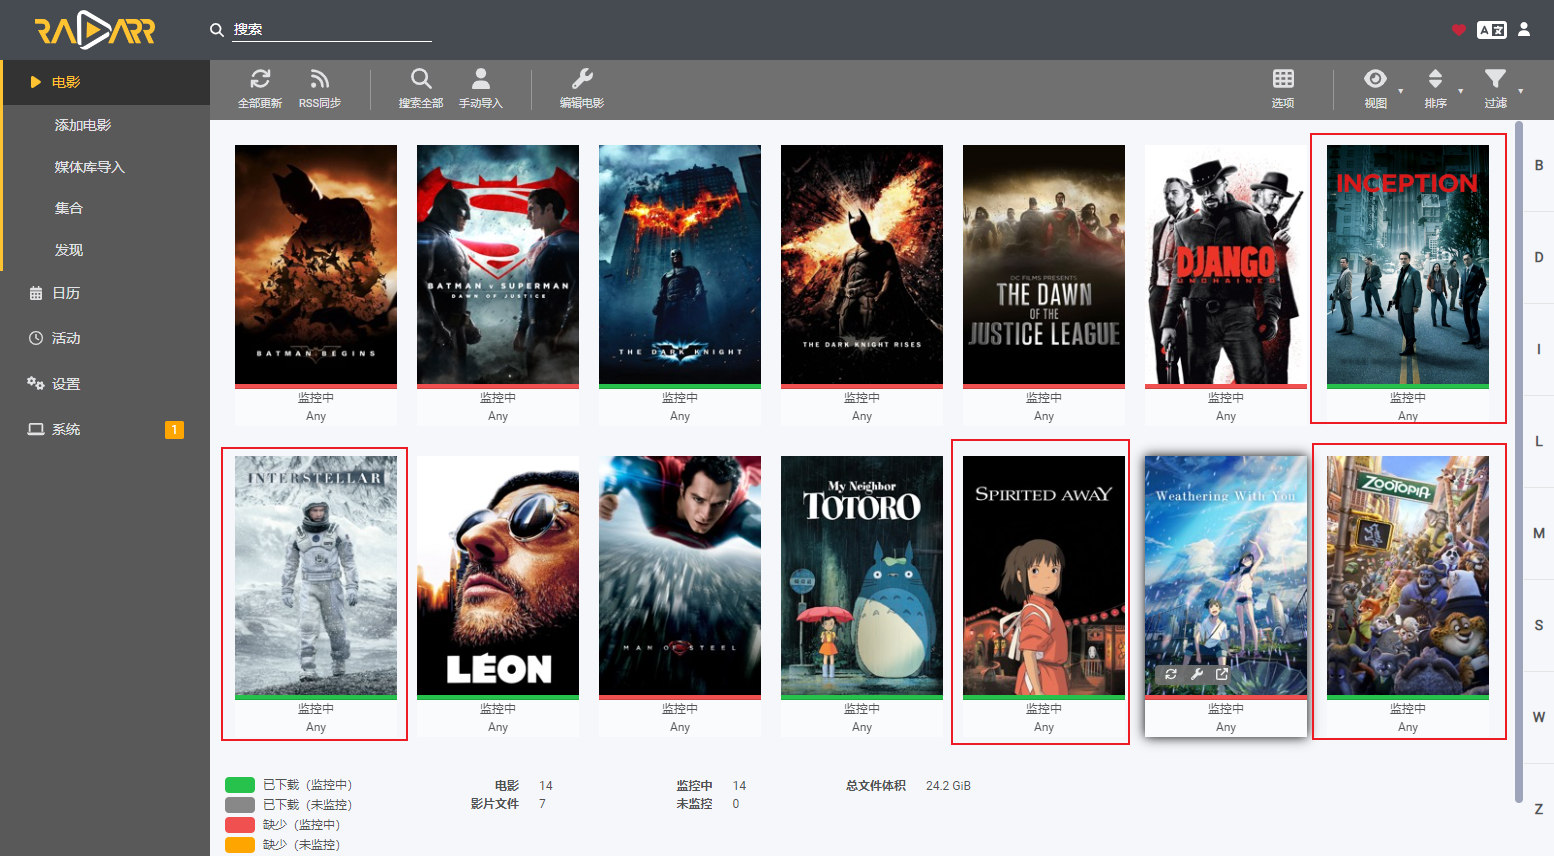Open the Batman Begins poster
The width and height of the screenshot is (1554, 856).
[x=316, y=265]
